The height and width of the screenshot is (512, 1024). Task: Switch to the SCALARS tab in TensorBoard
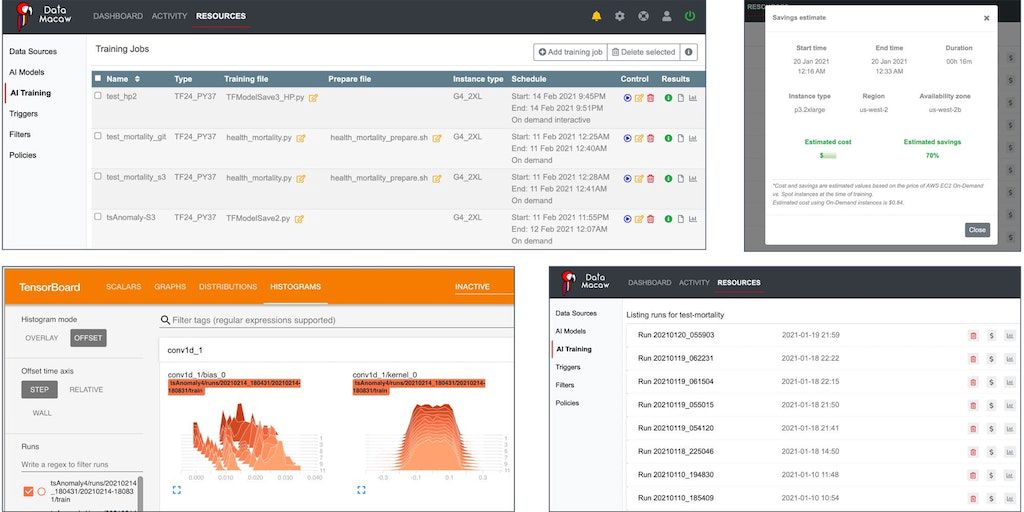123,287
